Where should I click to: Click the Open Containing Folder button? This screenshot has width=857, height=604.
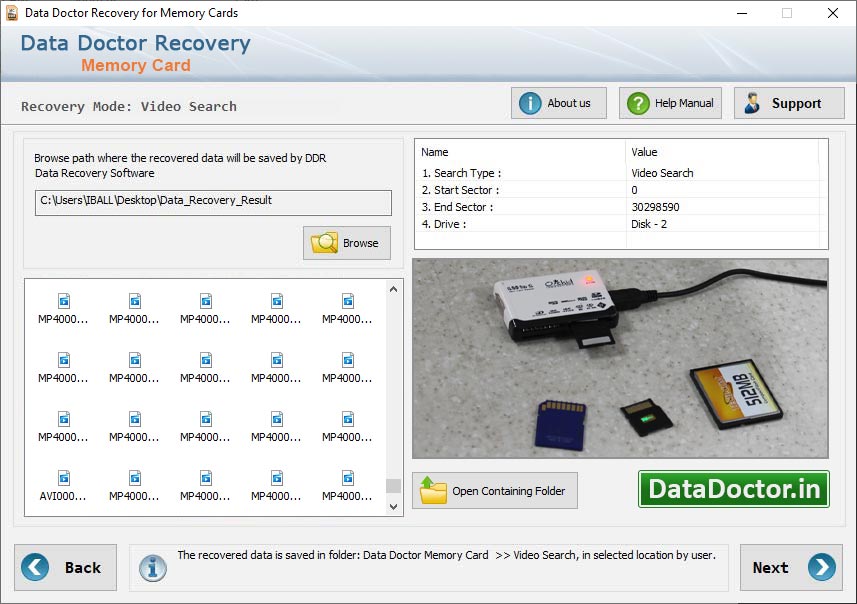point(494,490)
